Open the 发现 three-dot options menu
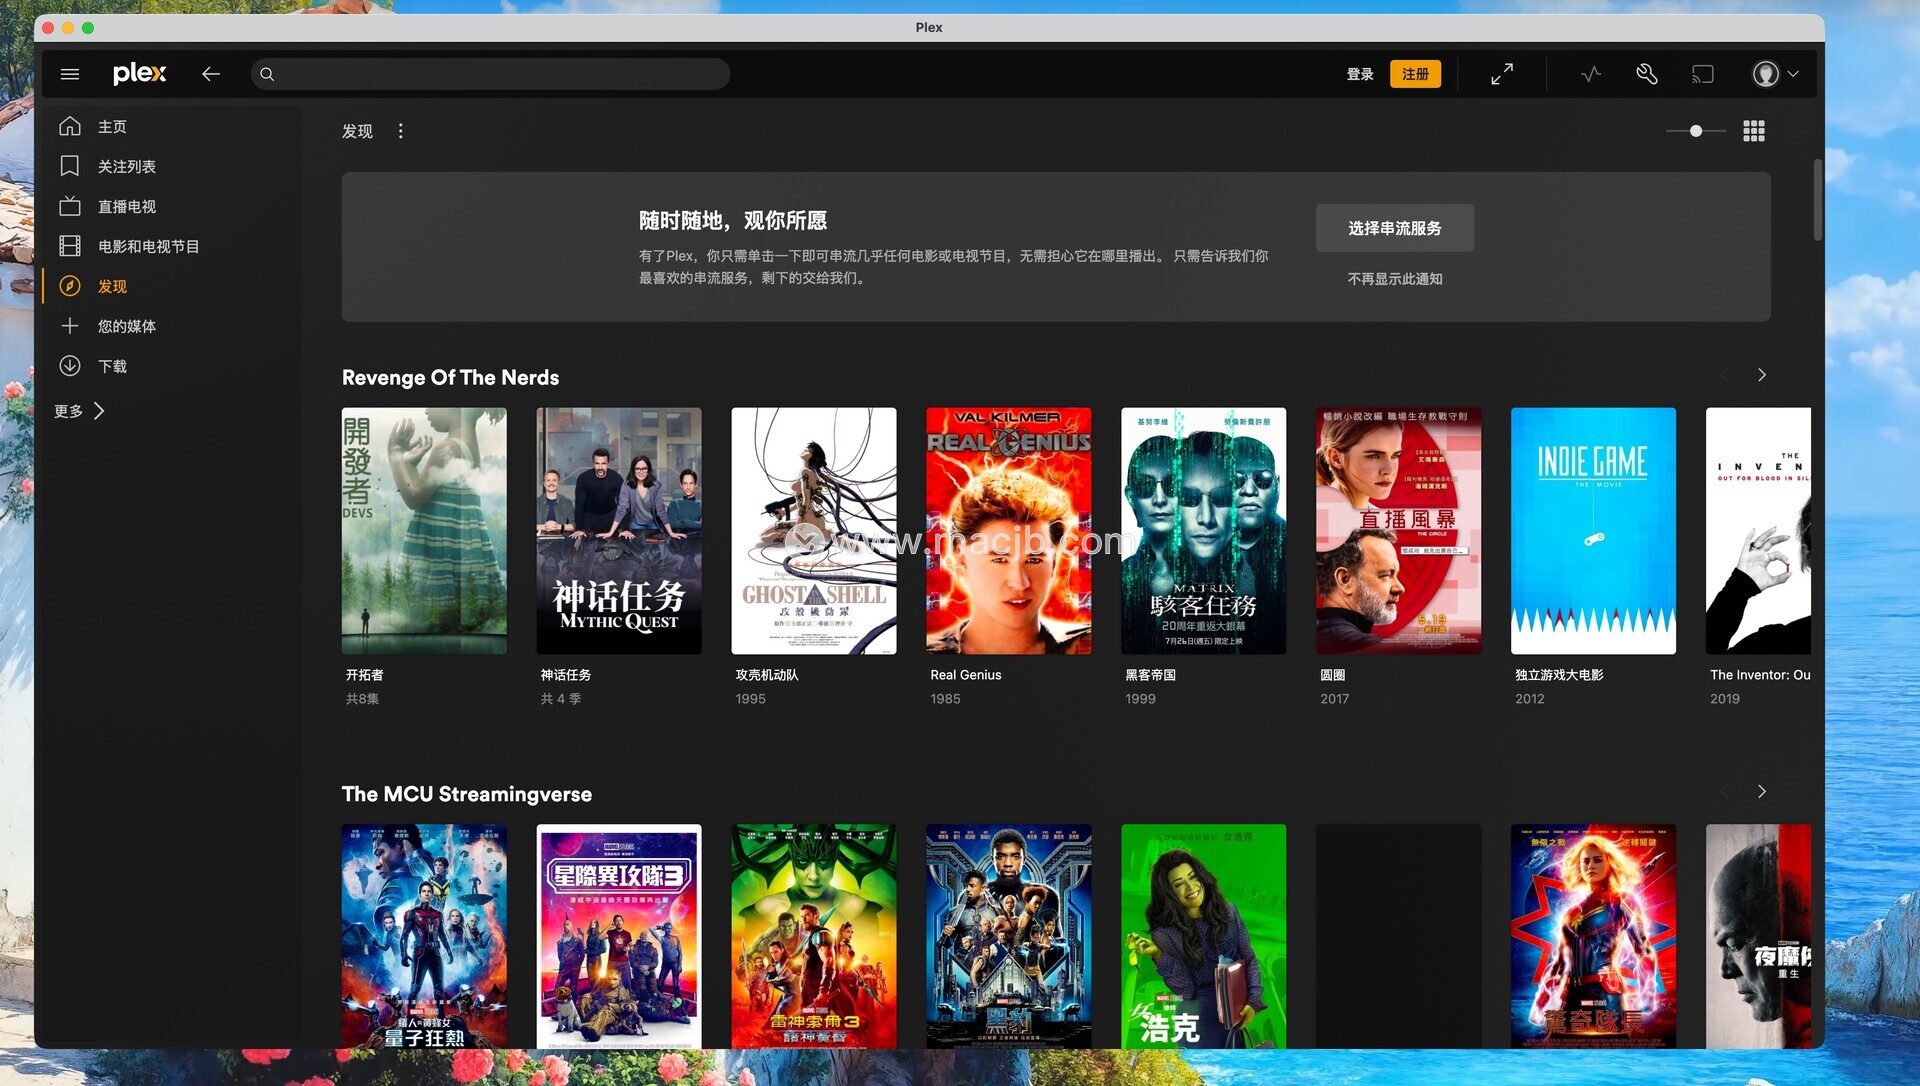This screenshot has width=1920, height=1086. [401, 131]
